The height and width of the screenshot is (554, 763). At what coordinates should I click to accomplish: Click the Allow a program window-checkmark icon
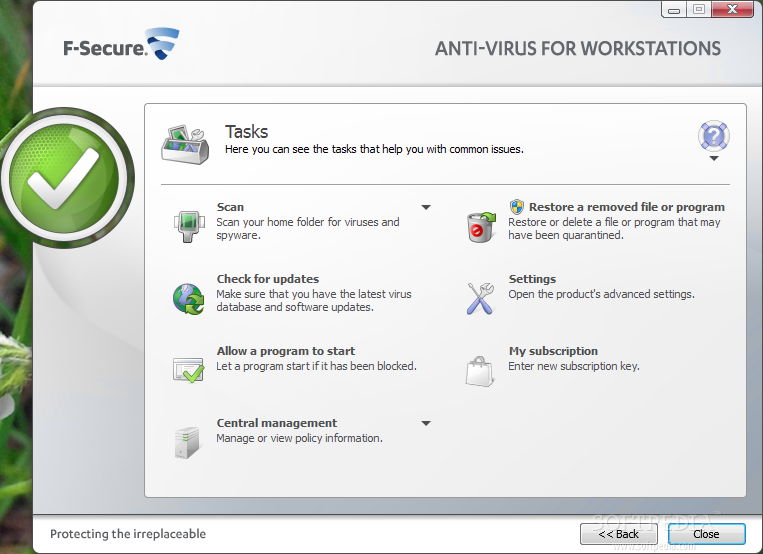click(x=189, y=370)
